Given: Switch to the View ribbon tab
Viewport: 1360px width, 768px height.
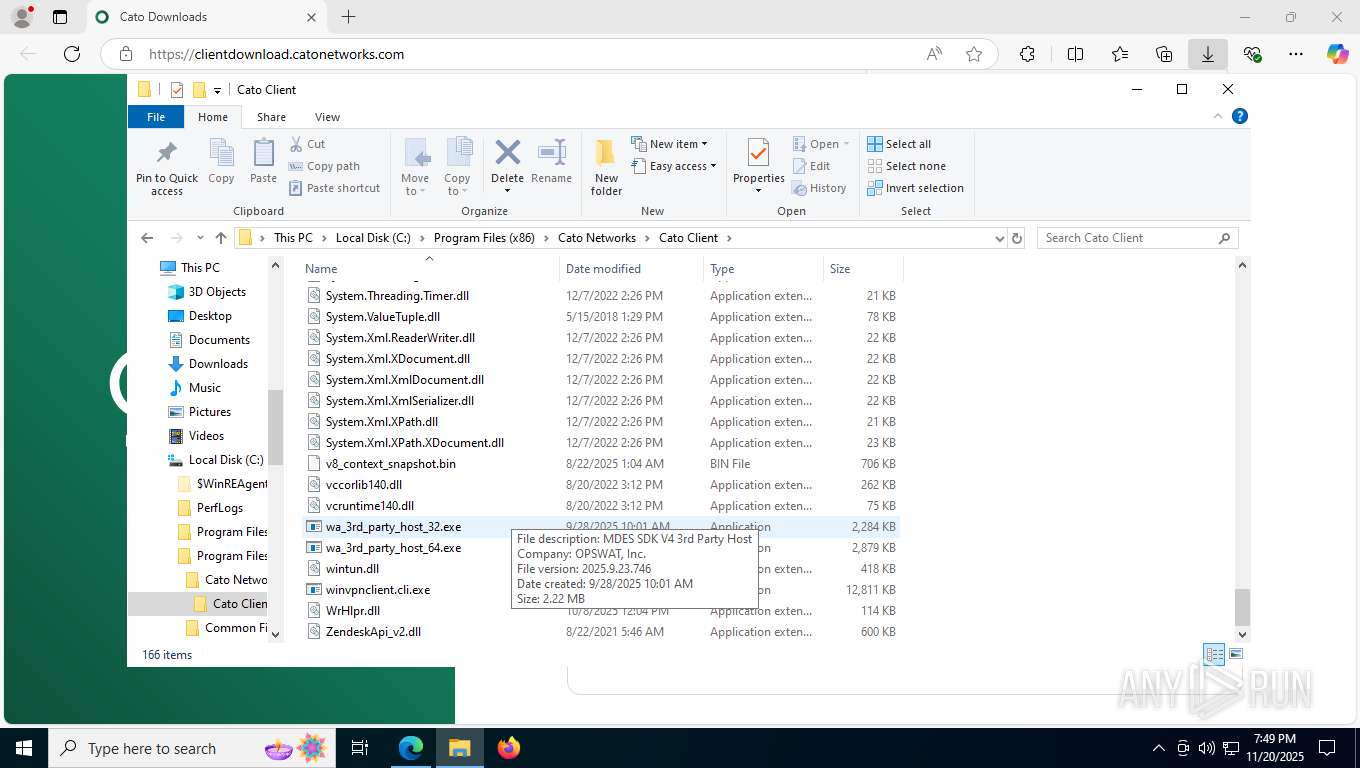Looking at the screenshot, I should coord(327,117).
